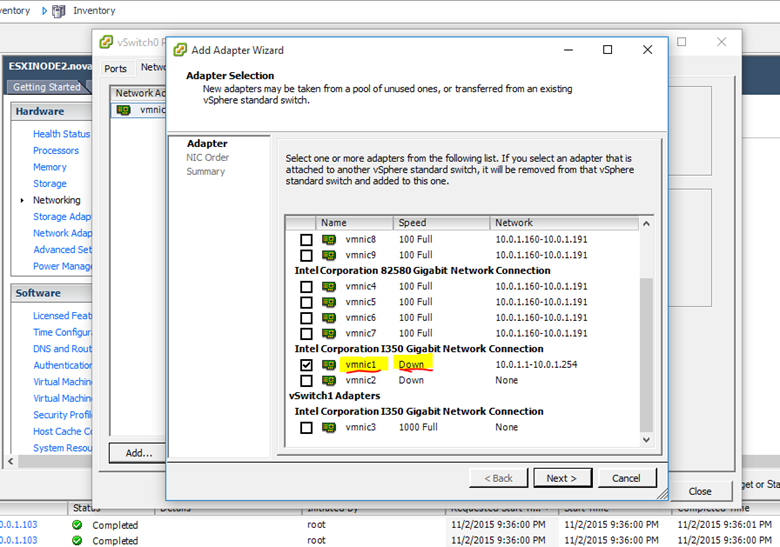The height and width of the screenshot is (547, 780).
Task: Click the vmnic1 network card icon
Action: point(329,365)
